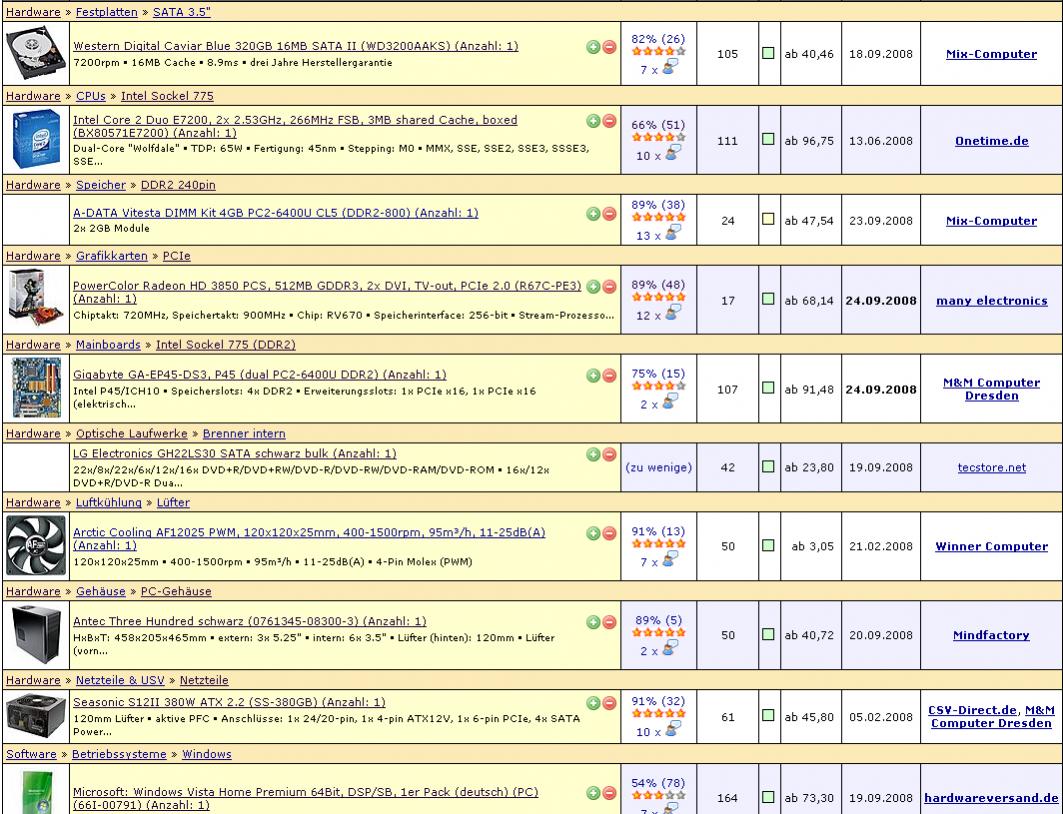Screen dimensions: 1063x814
Task: Add one PowerColor Radeon HD 3850
Action: [x=593, y=286]
